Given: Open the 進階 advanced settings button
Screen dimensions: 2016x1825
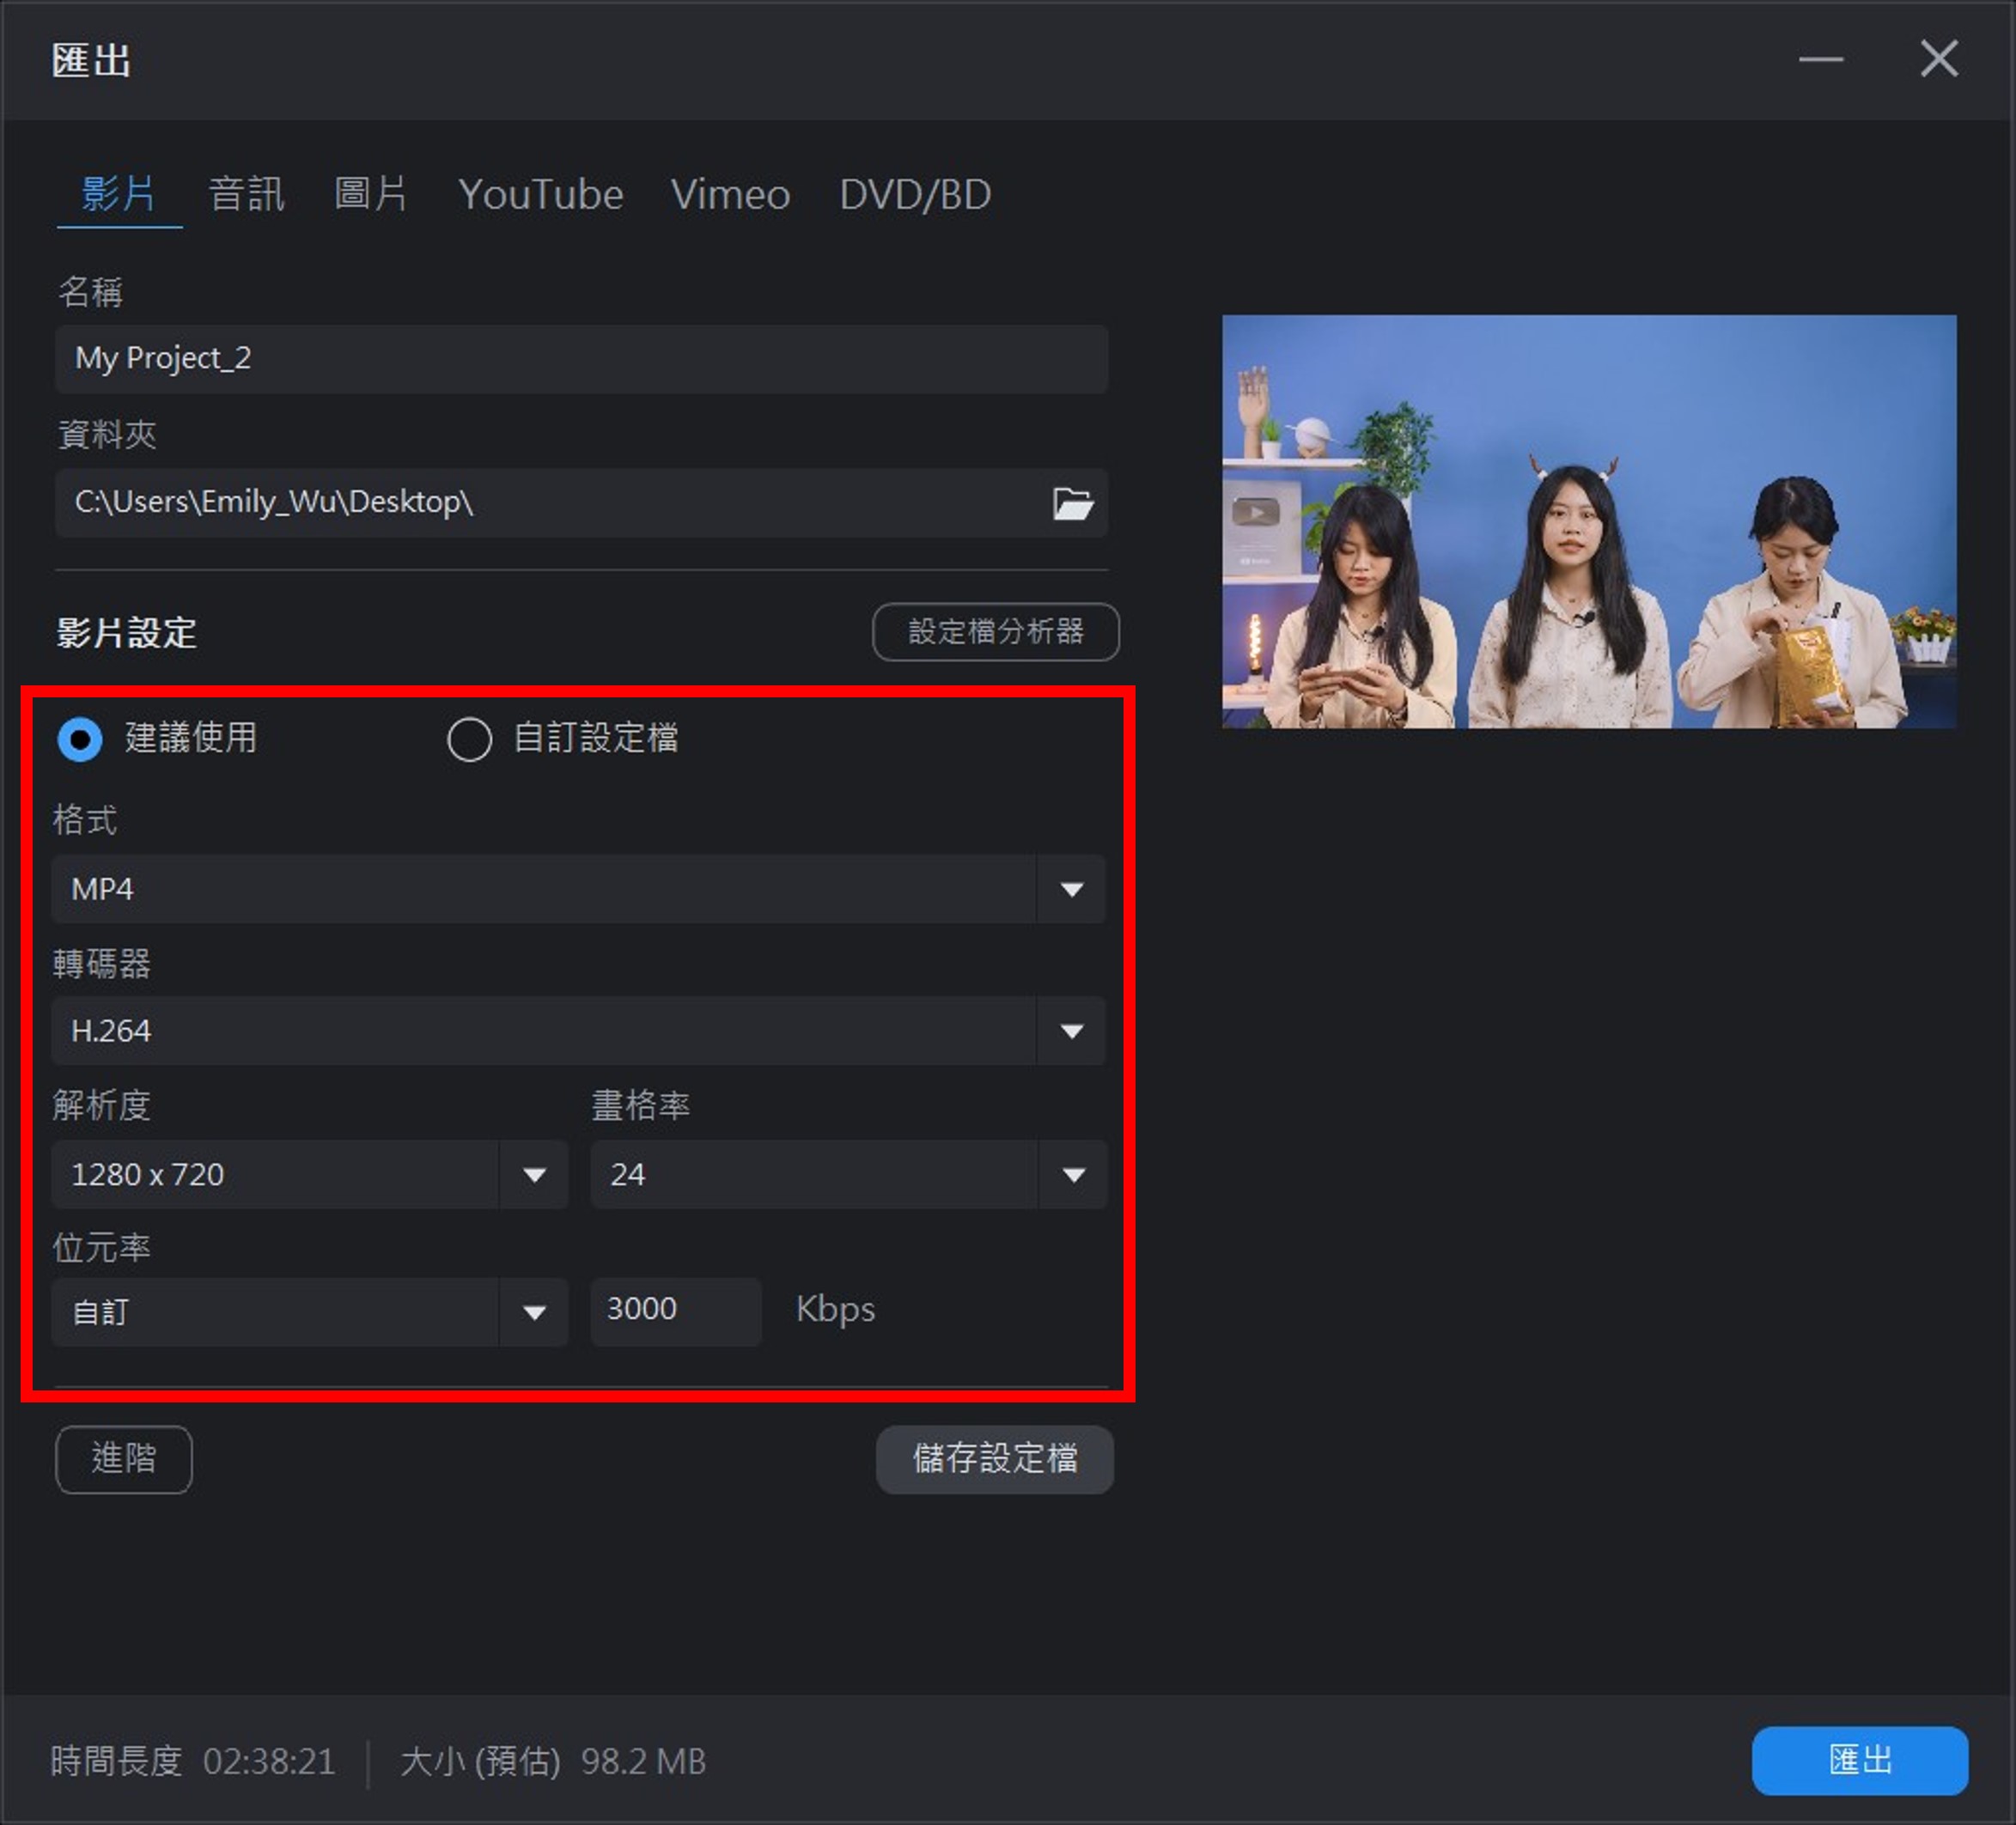Looking at the screenshot, I should (x=123, y=1459).
